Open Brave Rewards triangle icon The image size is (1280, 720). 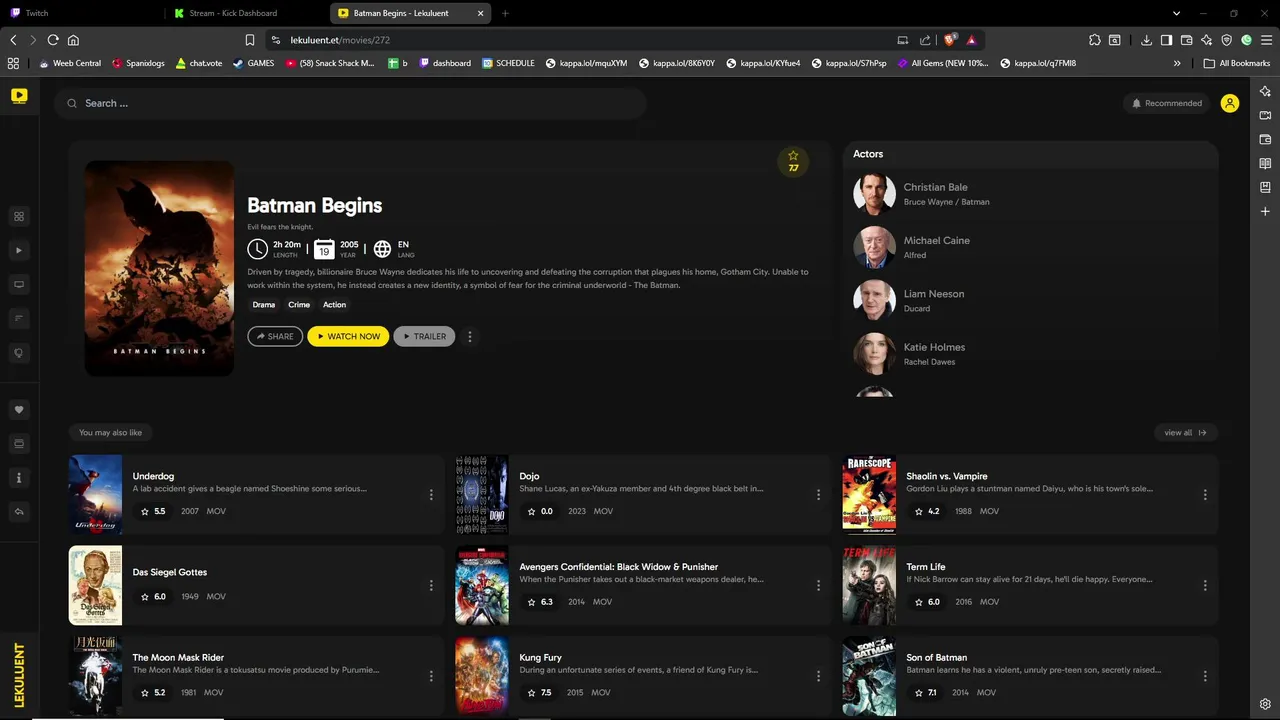(x=971, y=40)
